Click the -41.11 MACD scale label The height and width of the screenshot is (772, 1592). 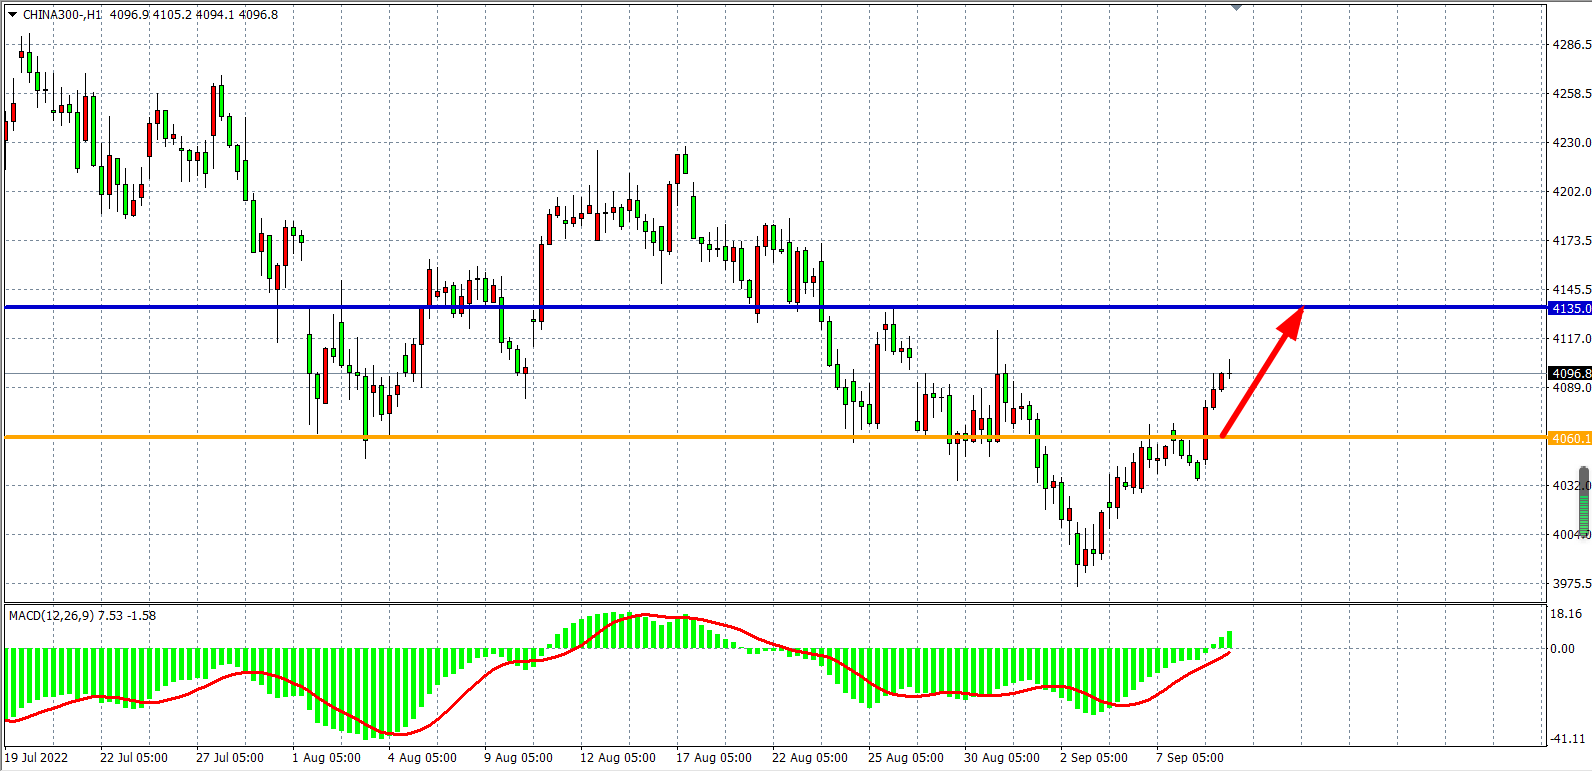click(1567, 739)
